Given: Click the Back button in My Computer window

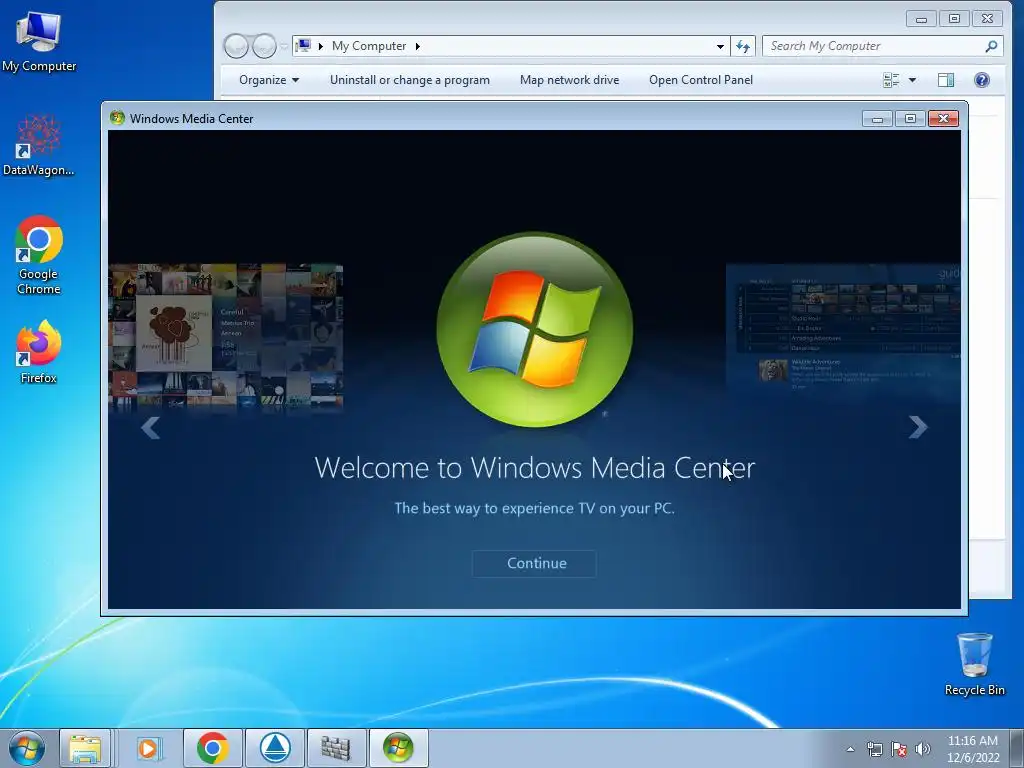Looking at the screenshot, I should tap(236, 46).
